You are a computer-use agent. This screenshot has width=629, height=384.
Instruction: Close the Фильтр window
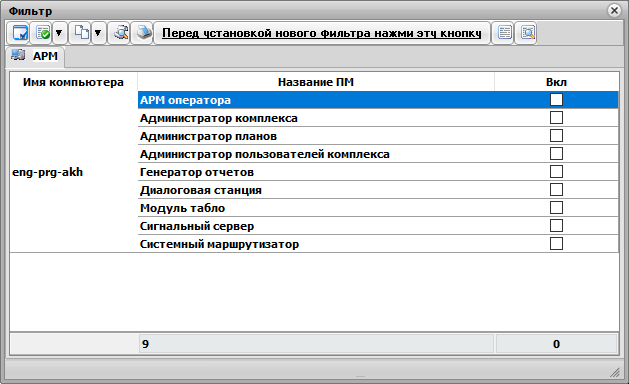[x=614, y=10]
